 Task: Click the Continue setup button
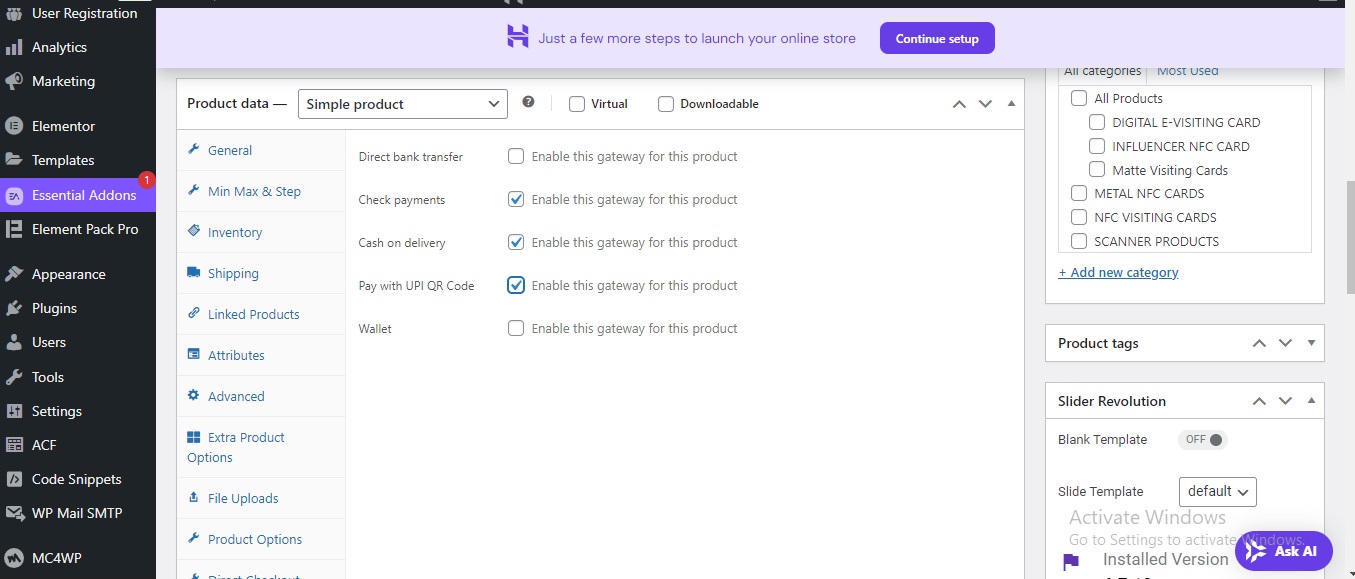pyautogui.click(x=937, y=39)
